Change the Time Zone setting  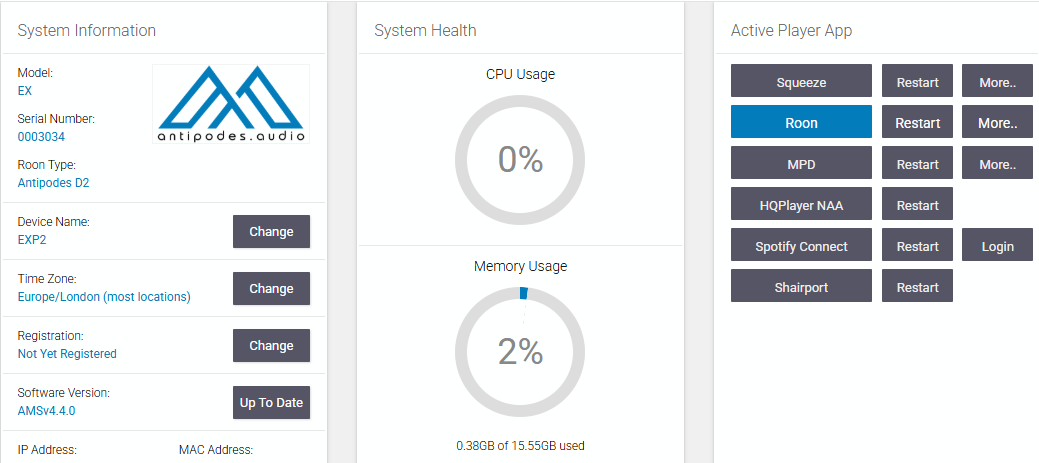(271, 288)
